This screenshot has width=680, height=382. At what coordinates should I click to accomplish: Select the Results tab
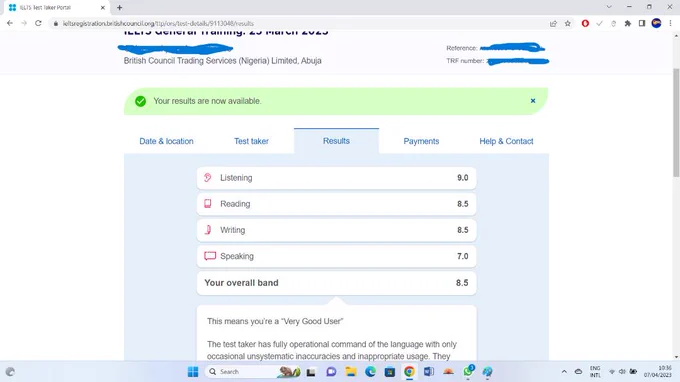[336, 141]
